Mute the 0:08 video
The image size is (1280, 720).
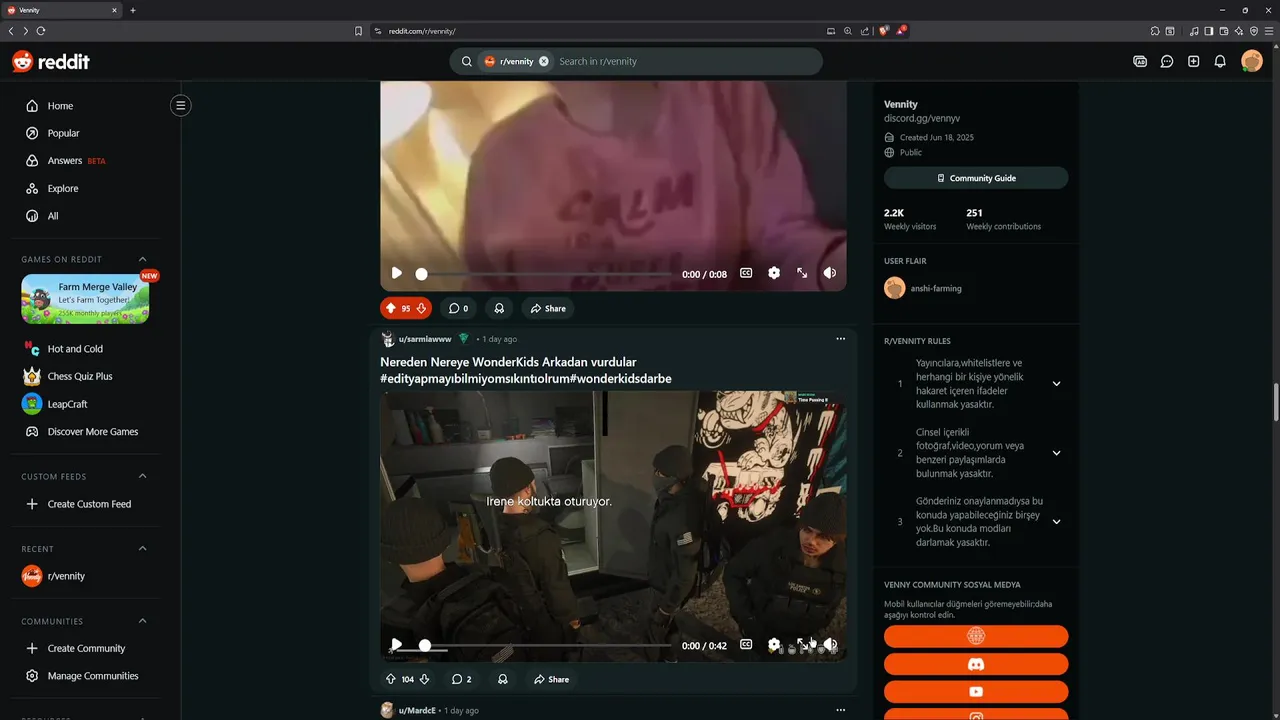[830, 273]
